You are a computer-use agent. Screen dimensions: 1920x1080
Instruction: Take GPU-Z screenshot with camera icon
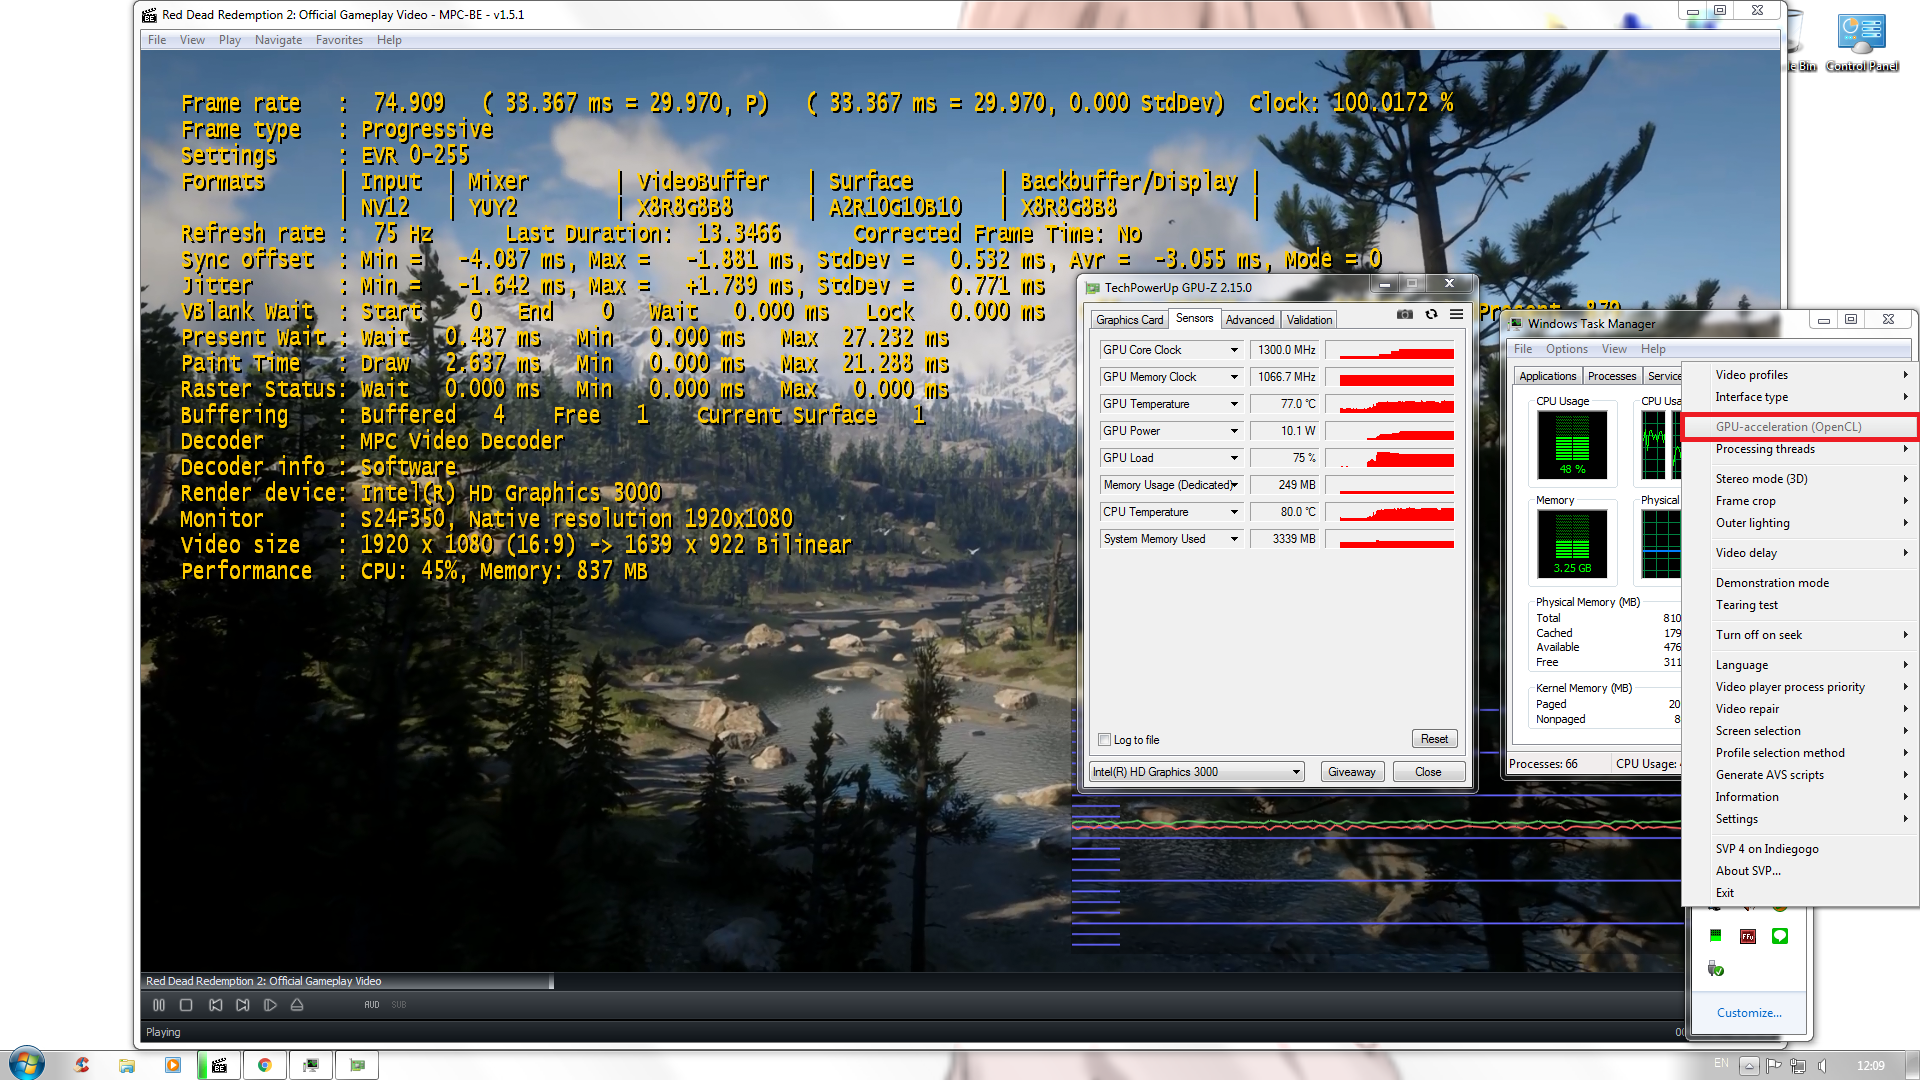pos(1405,314)
